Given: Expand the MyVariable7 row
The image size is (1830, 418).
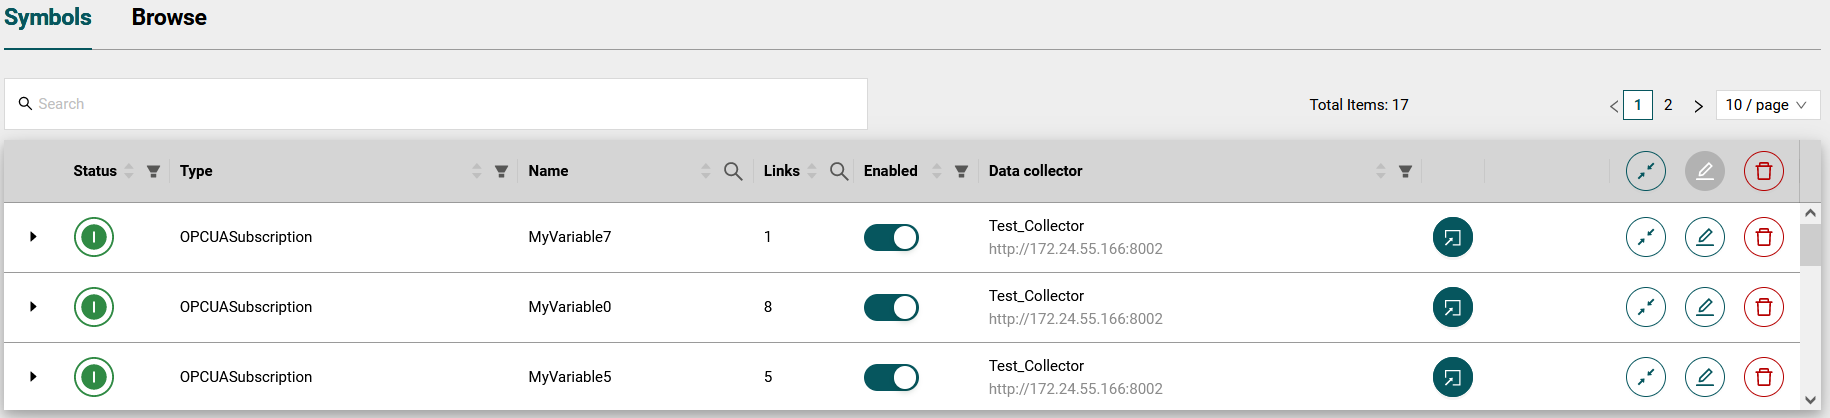Looking at the screenshot, I should pyautogui.click(x=33, y=237).
